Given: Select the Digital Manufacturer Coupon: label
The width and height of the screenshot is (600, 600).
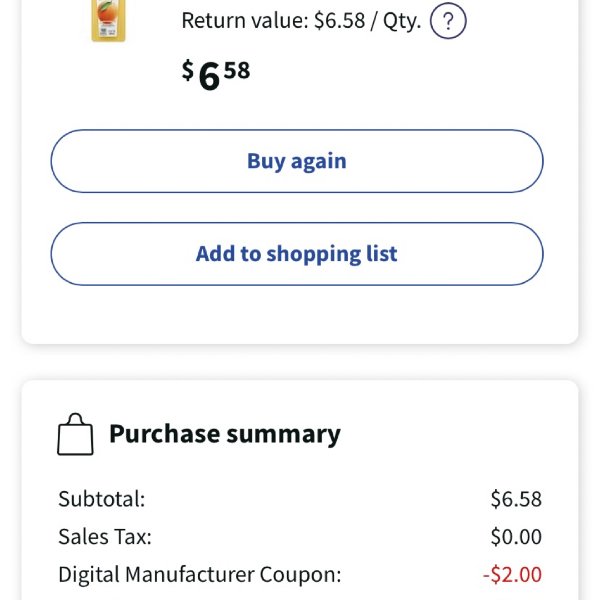Looking at the screenshot, I should pyautogui.click(x=200, y=574).
